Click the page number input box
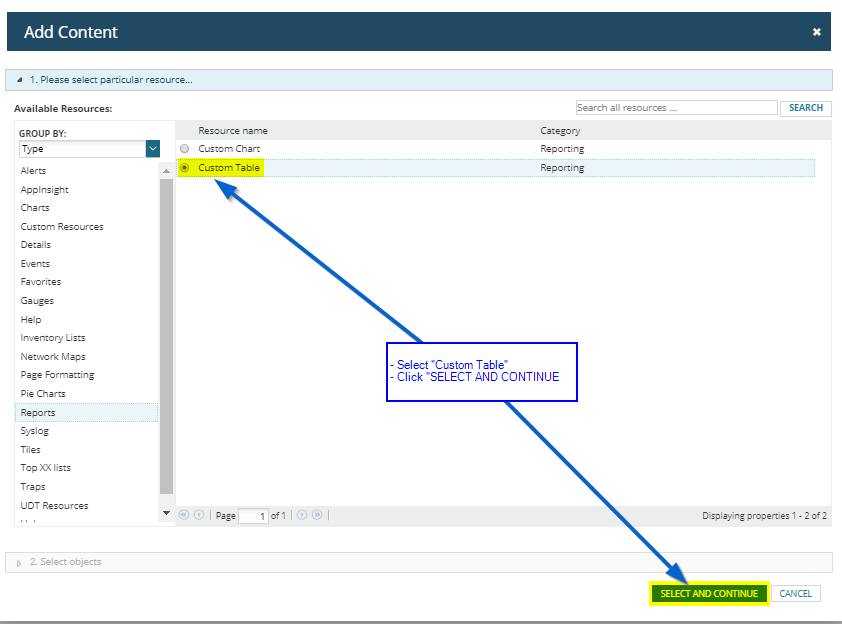Screen dimensions: 842x624 coord(253,516)
